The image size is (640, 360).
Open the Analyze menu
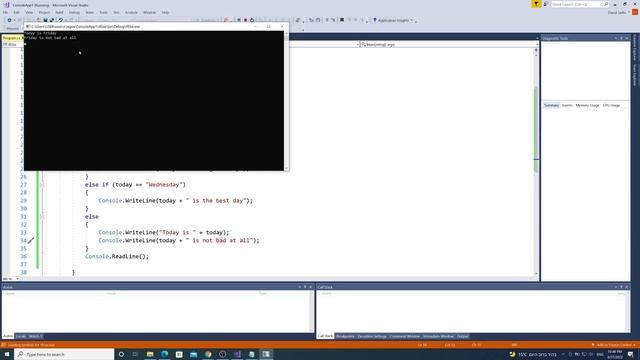(131, 13)
